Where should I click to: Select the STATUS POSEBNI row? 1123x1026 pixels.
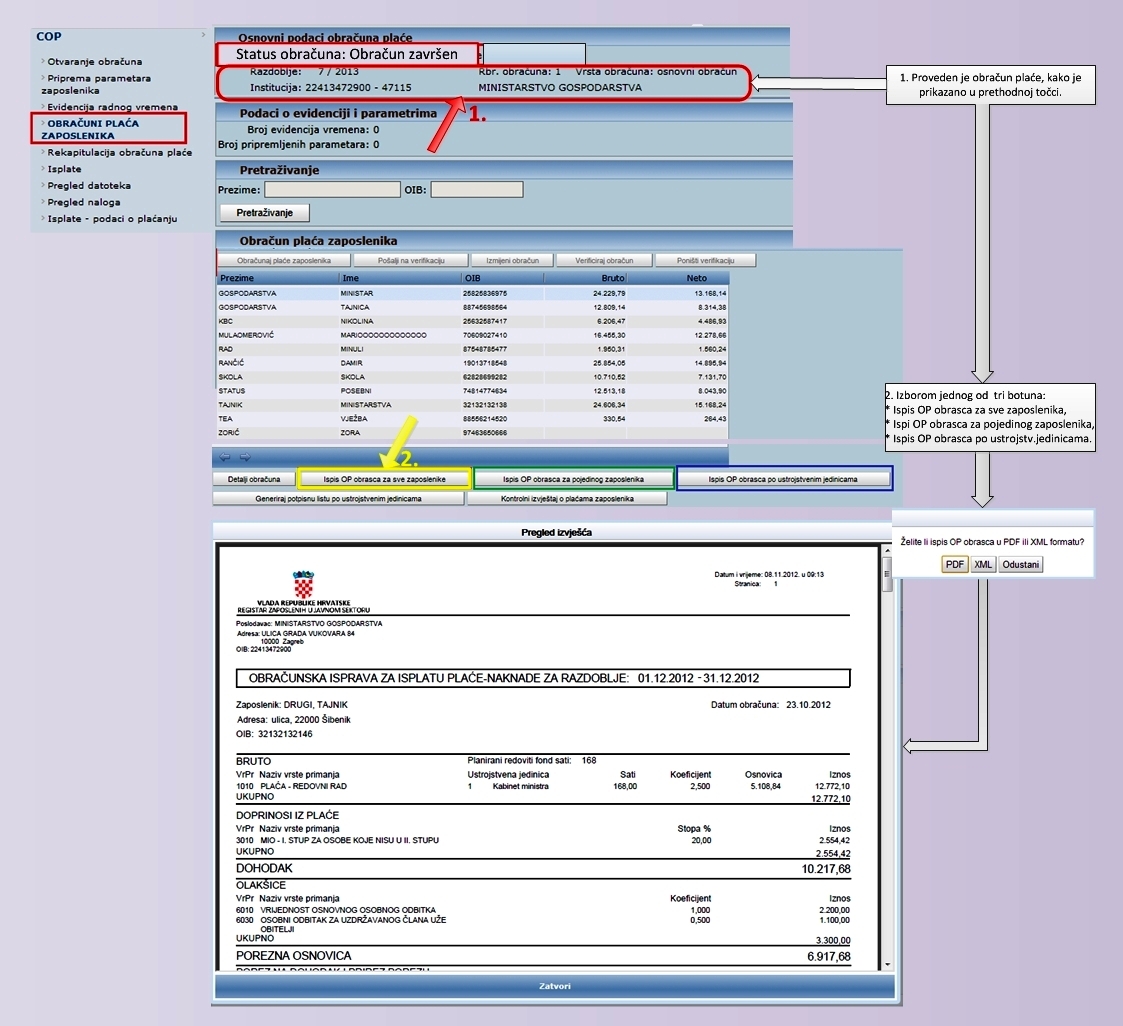pos(473,391)
